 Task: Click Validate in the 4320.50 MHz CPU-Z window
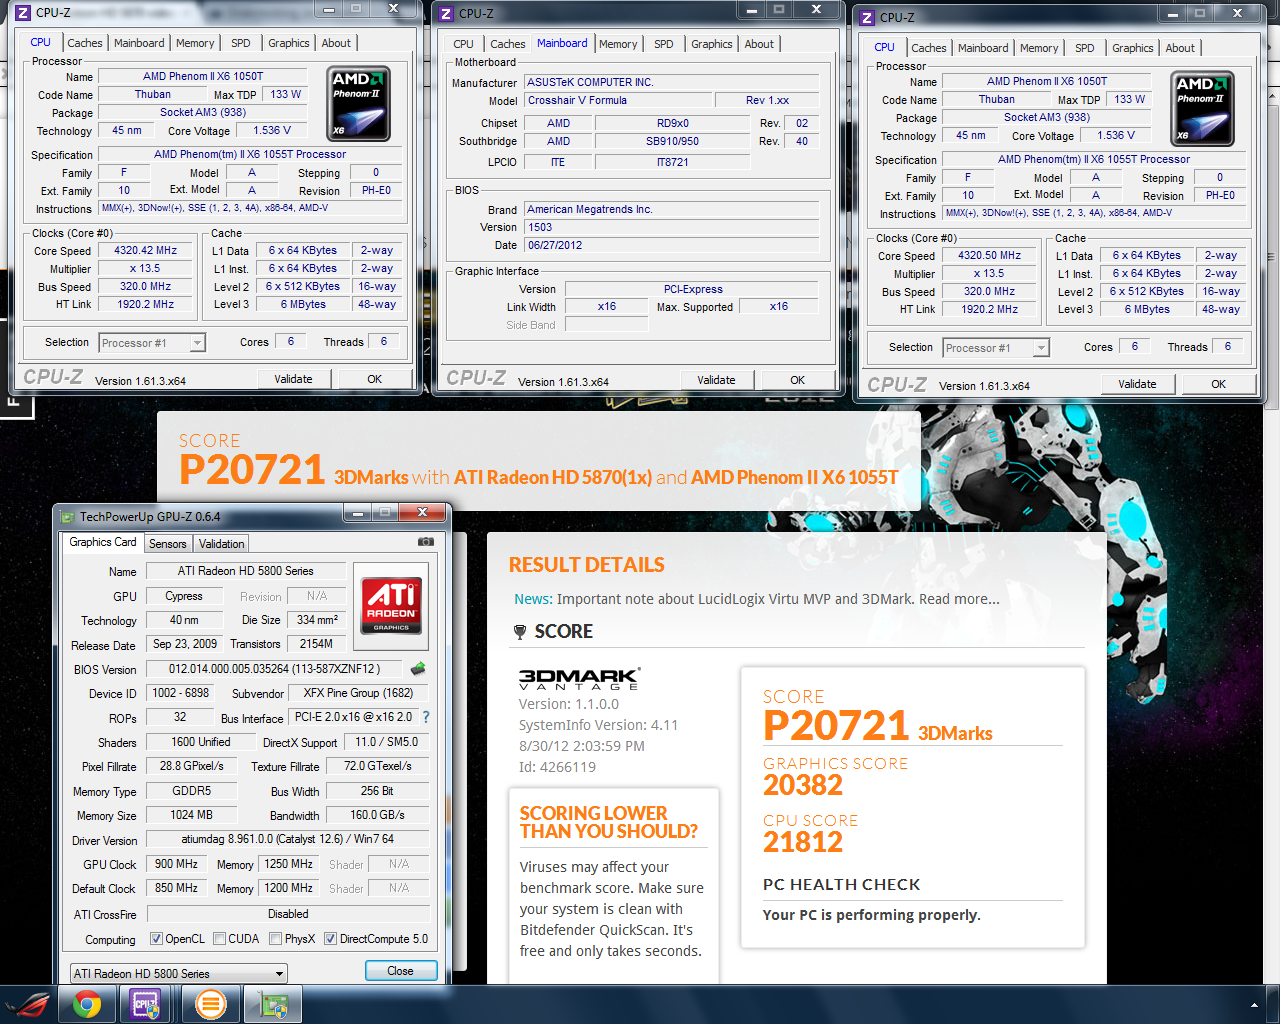coord(1137,384)
